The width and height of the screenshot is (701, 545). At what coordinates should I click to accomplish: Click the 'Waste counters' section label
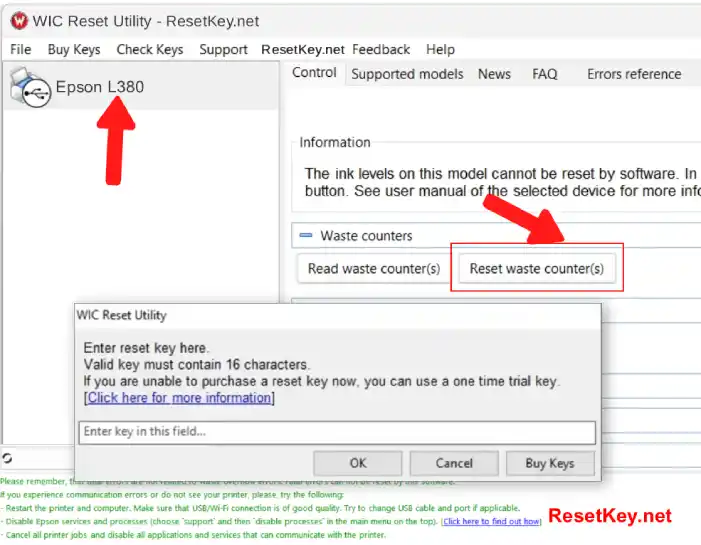coord(366,236)
